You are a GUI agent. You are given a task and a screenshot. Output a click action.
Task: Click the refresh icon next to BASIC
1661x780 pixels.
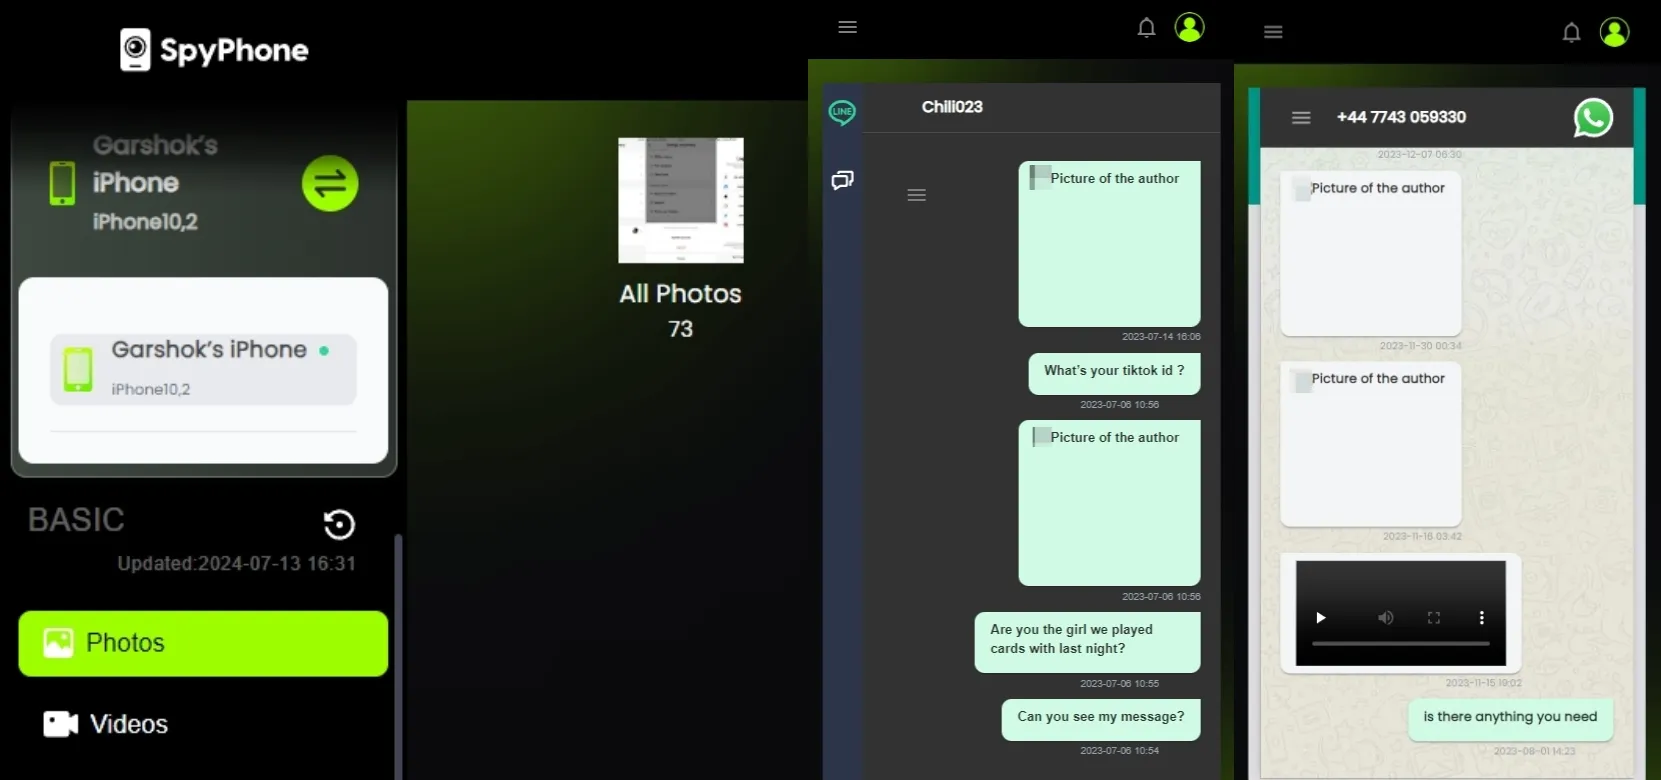point(339,524)
